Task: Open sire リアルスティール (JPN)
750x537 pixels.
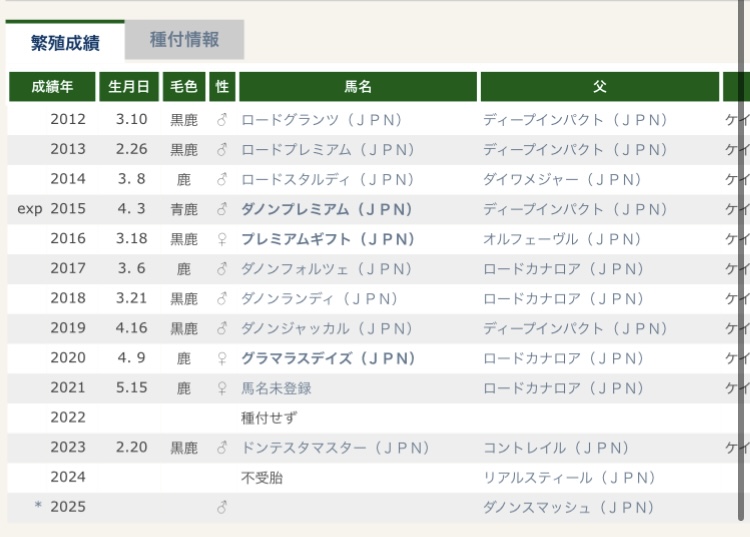Action: click(569, 478)
